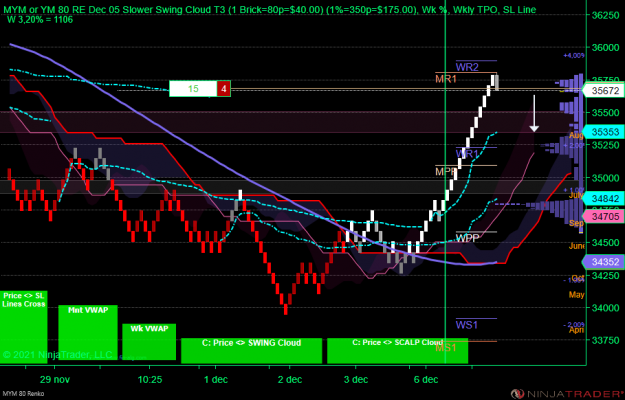The image size is (625, 400).
Task: Select the cyan 34842 price marker
Action: [x=603, y=198]
